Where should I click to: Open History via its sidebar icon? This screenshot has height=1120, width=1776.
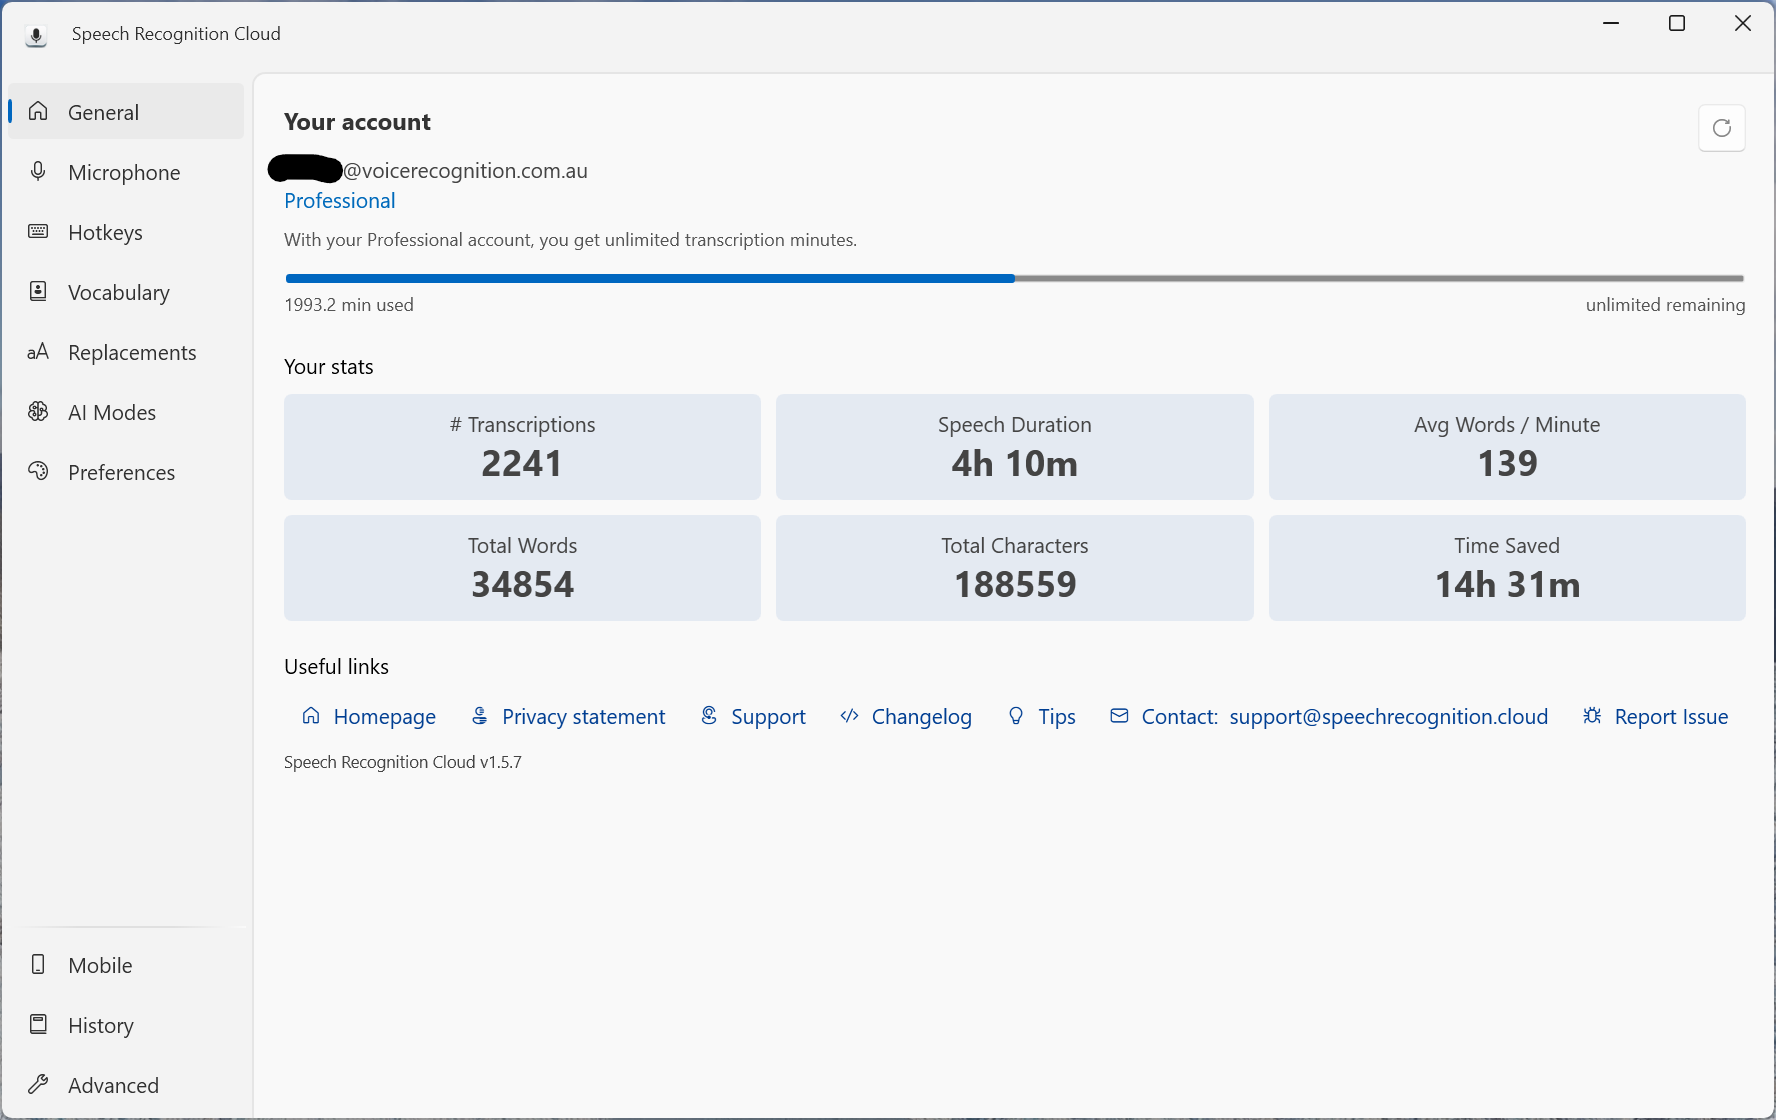[38, 1024]
